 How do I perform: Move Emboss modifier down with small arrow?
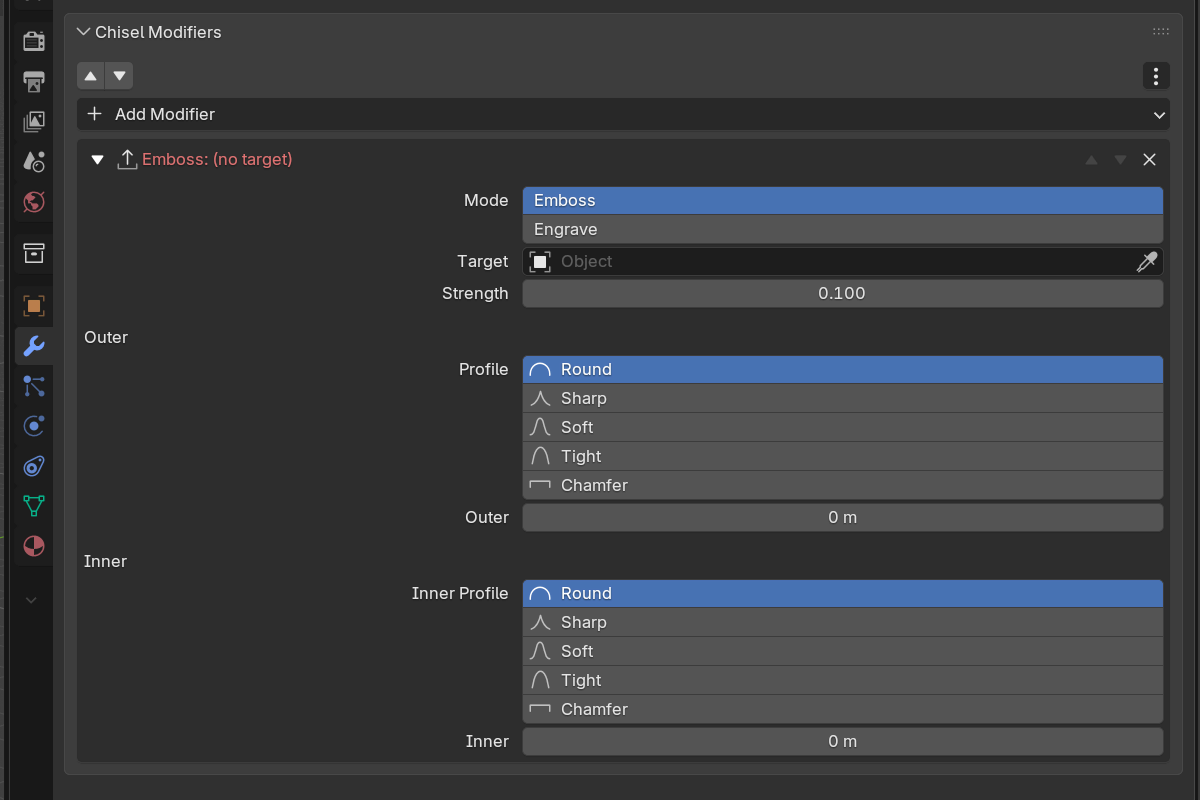[x=1120, y=160]
